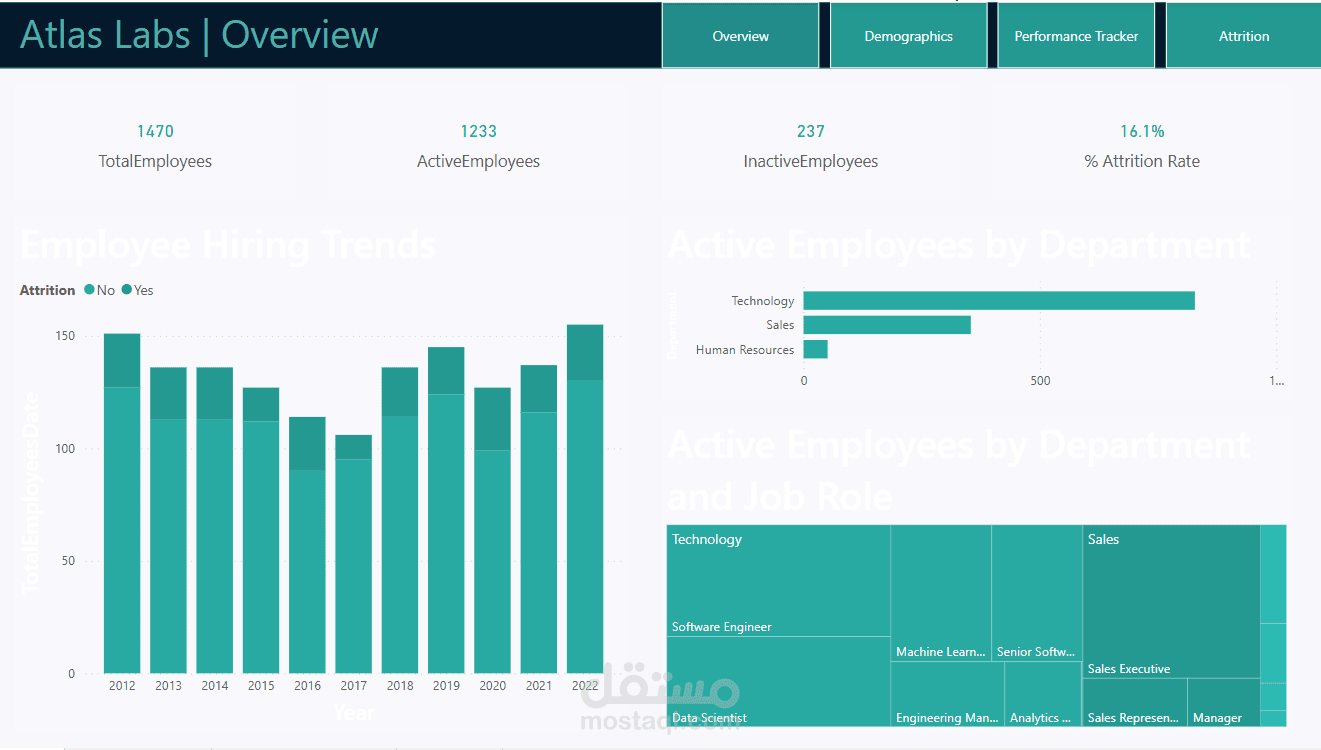
Task: Select the lower 'No' segment of 2016 column
Action: [307, 571]
